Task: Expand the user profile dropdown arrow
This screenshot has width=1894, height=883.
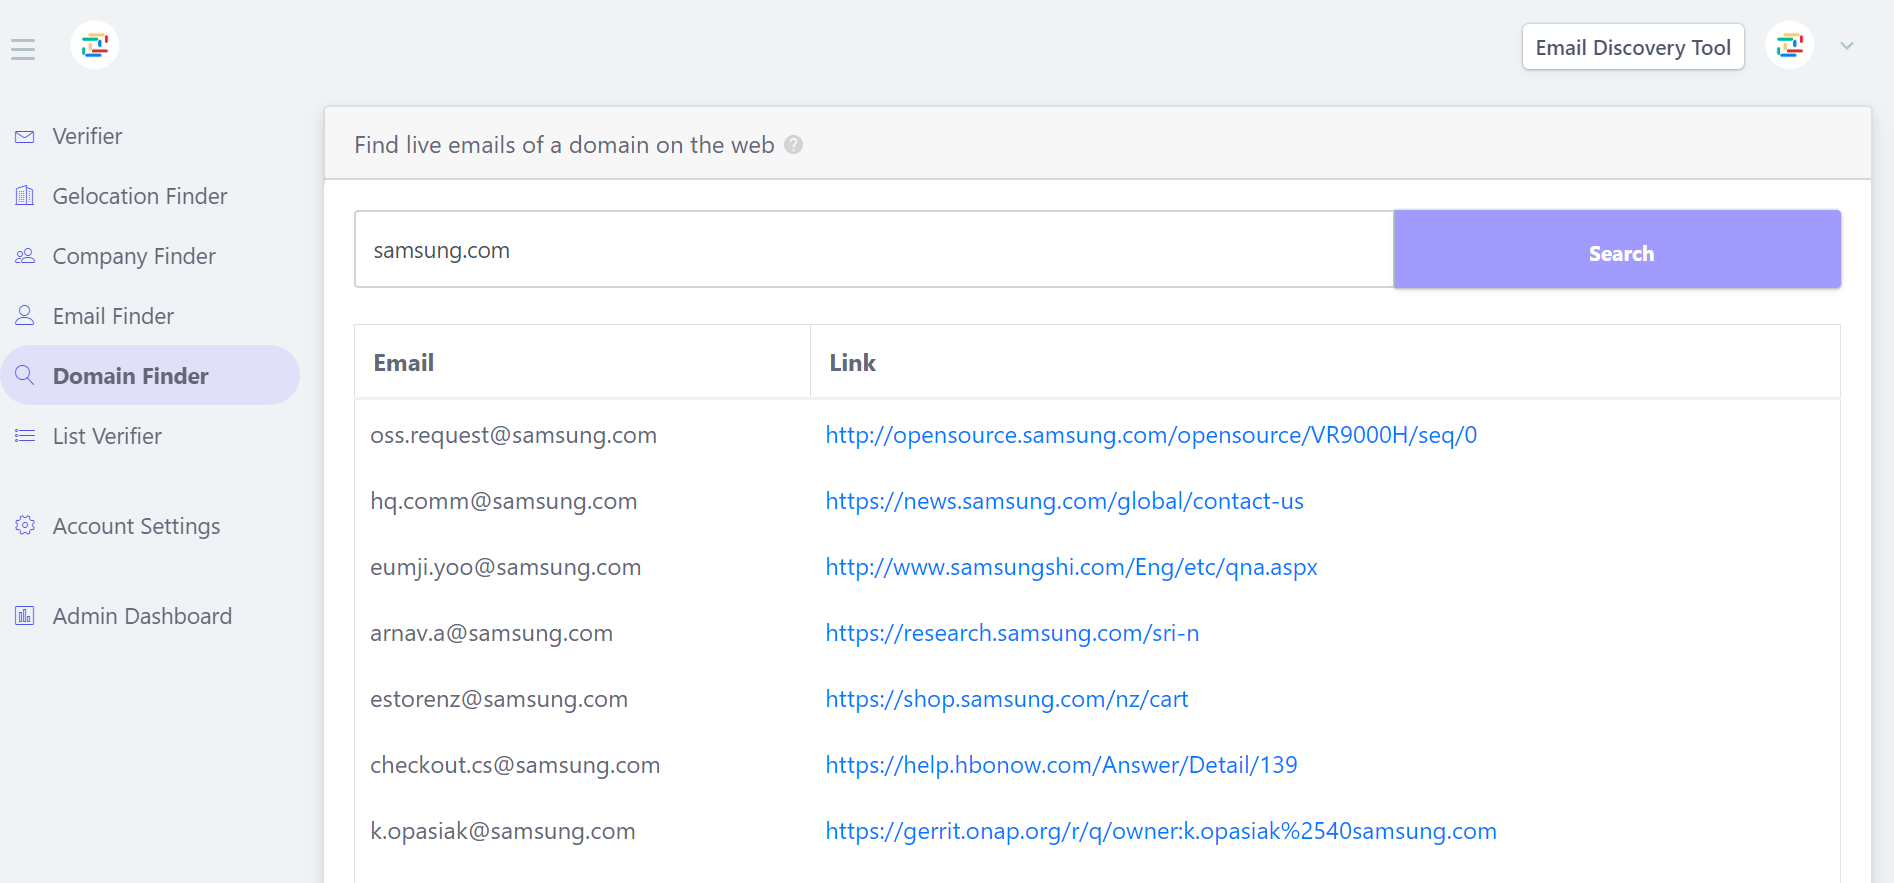Action: click(1847, 46)
